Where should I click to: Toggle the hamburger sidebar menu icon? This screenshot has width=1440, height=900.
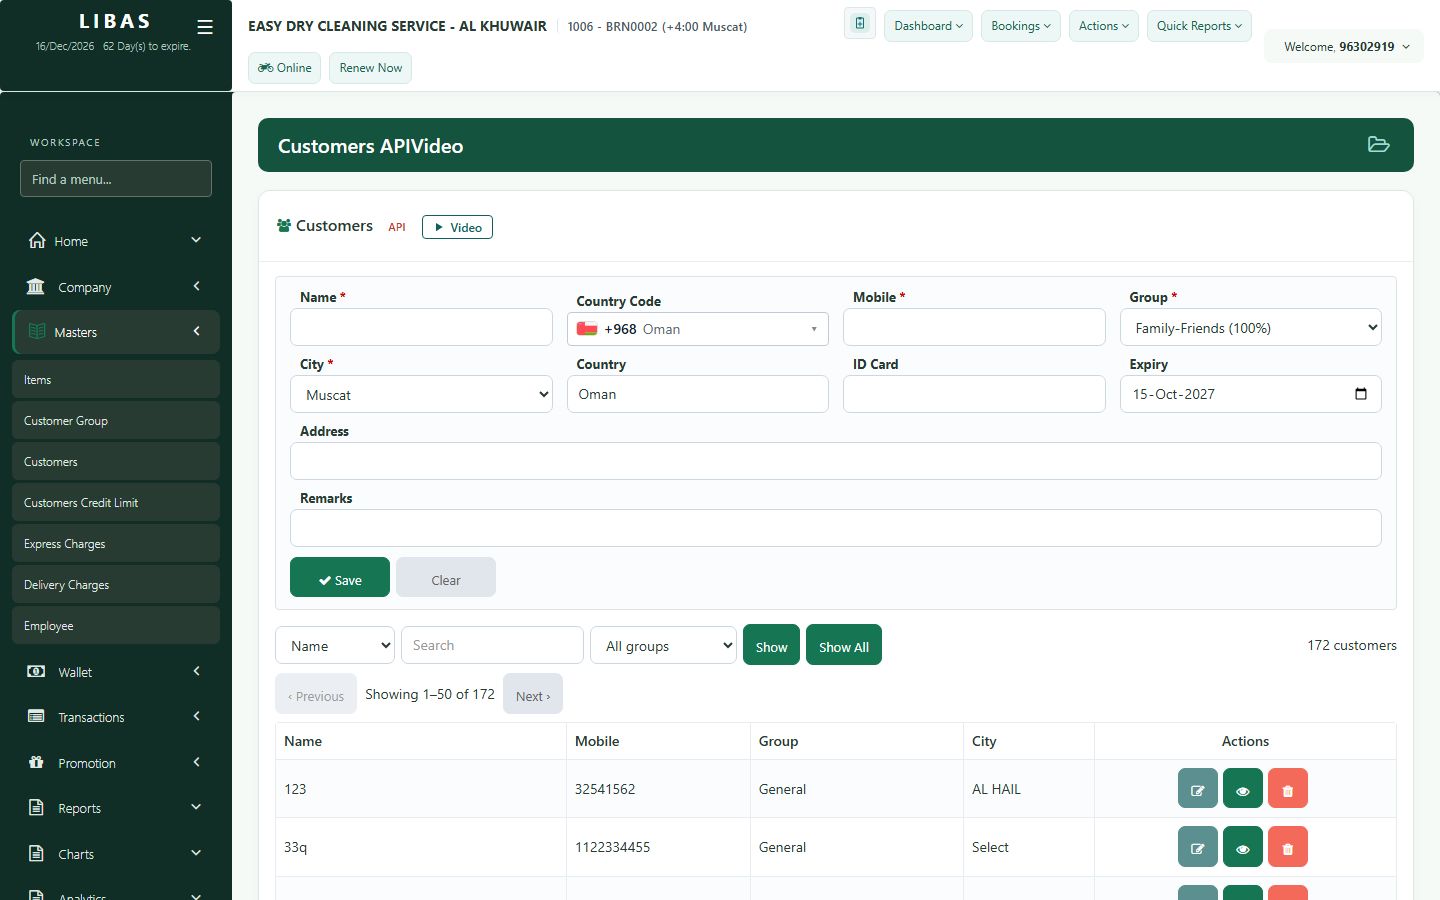205,27
